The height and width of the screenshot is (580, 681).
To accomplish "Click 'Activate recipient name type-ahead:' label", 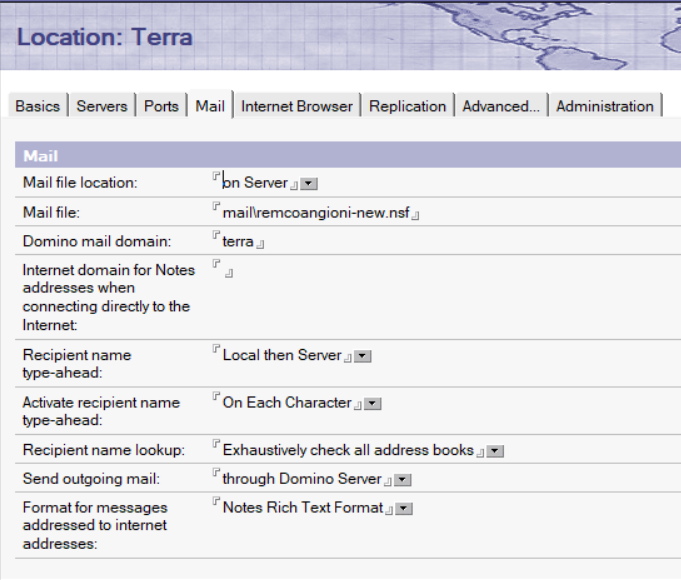I will tap(101, 411).
